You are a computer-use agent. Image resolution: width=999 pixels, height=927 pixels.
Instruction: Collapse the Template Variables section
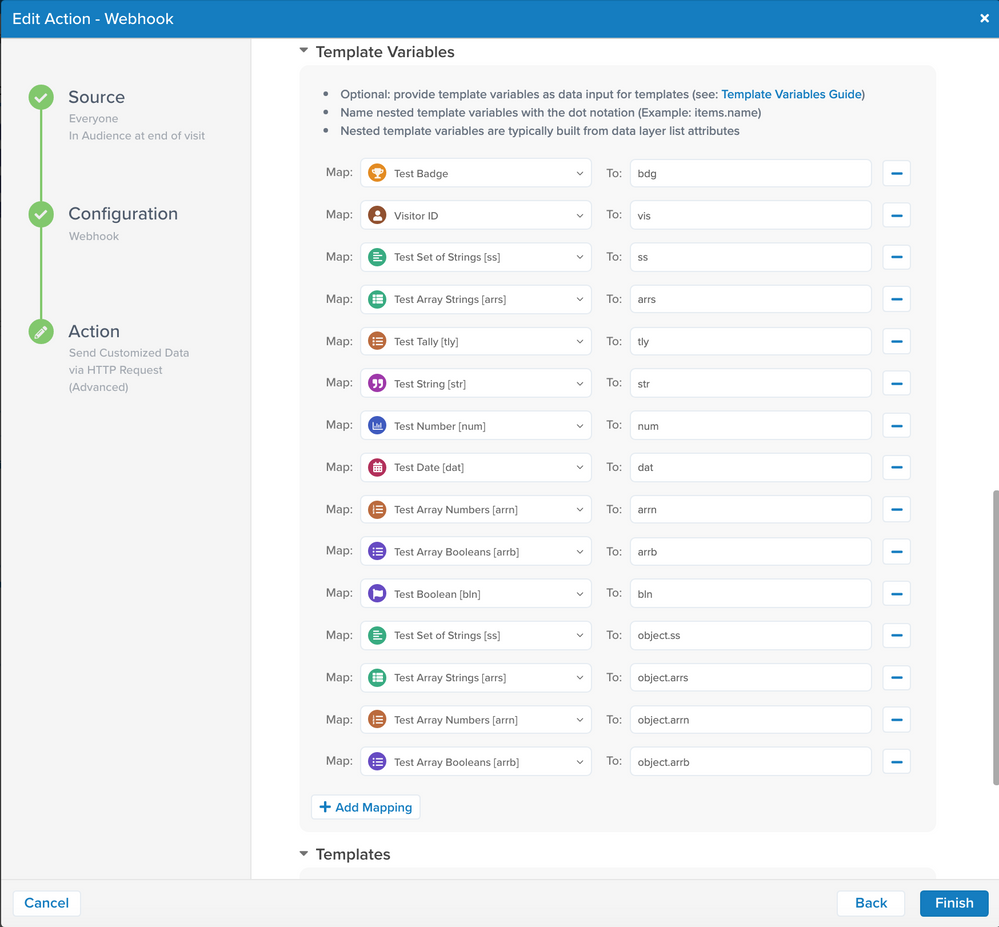pos(304,51)
